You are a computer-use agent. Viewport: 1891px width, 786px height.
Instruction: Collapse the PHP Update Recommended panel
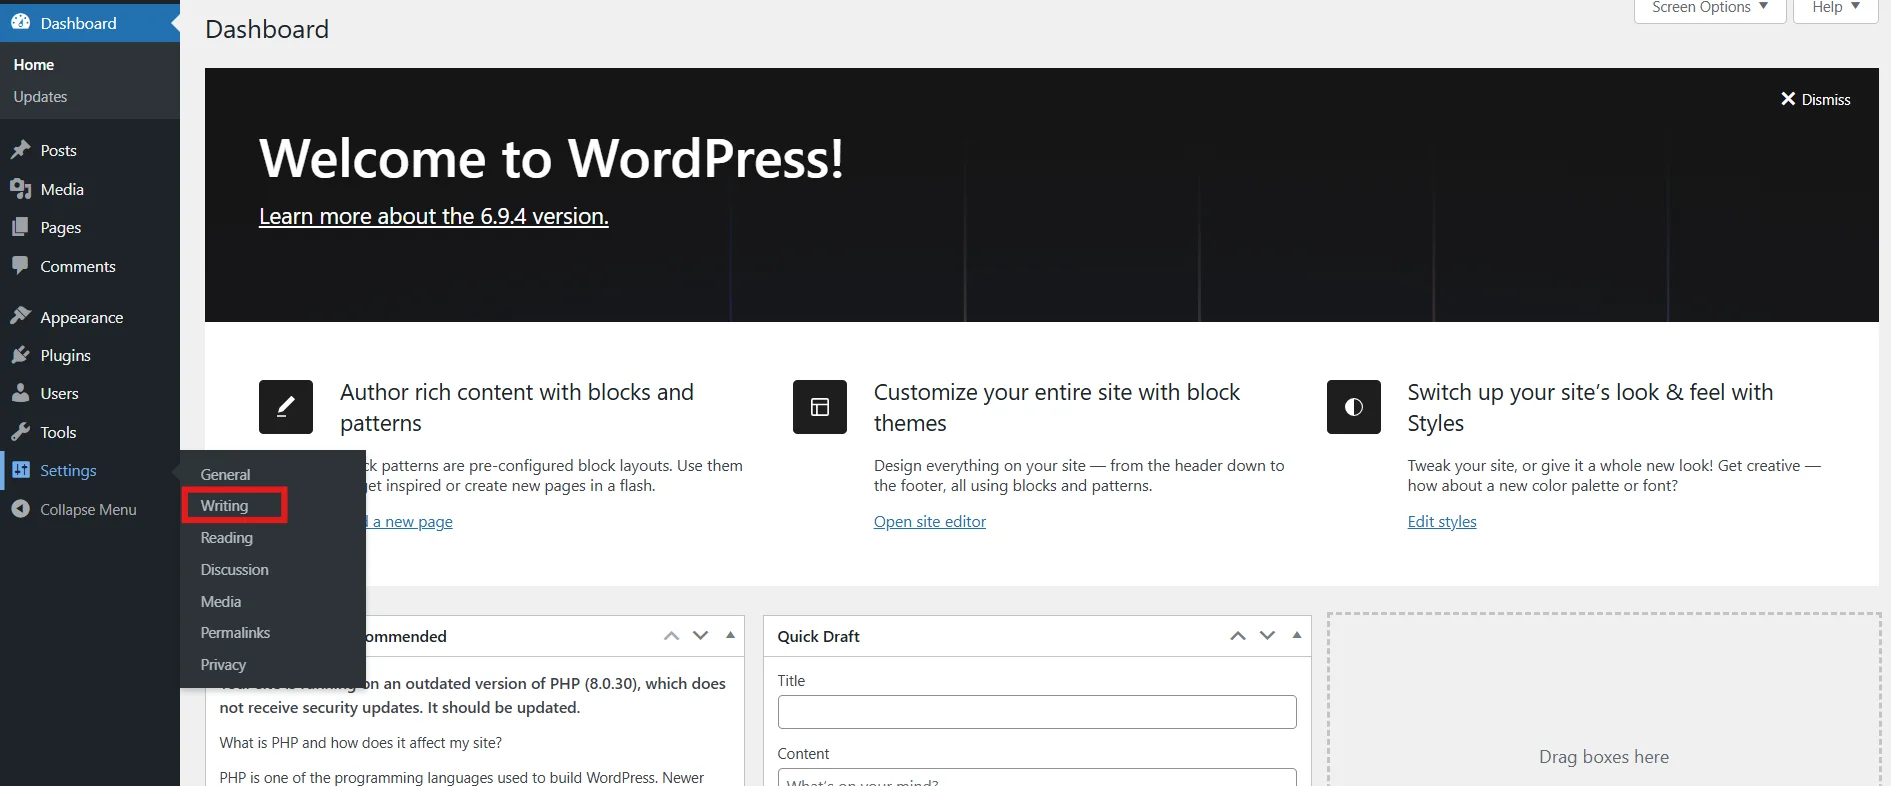pos(731,636)
